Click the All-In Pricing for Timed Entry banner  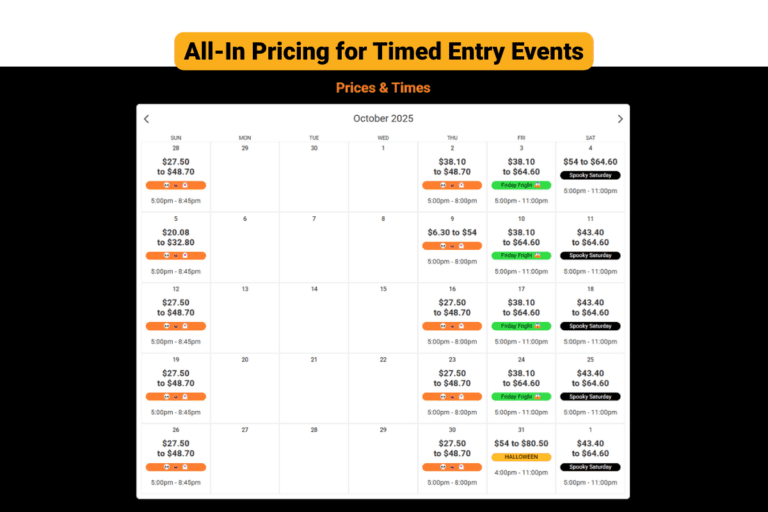click(384, 51)
